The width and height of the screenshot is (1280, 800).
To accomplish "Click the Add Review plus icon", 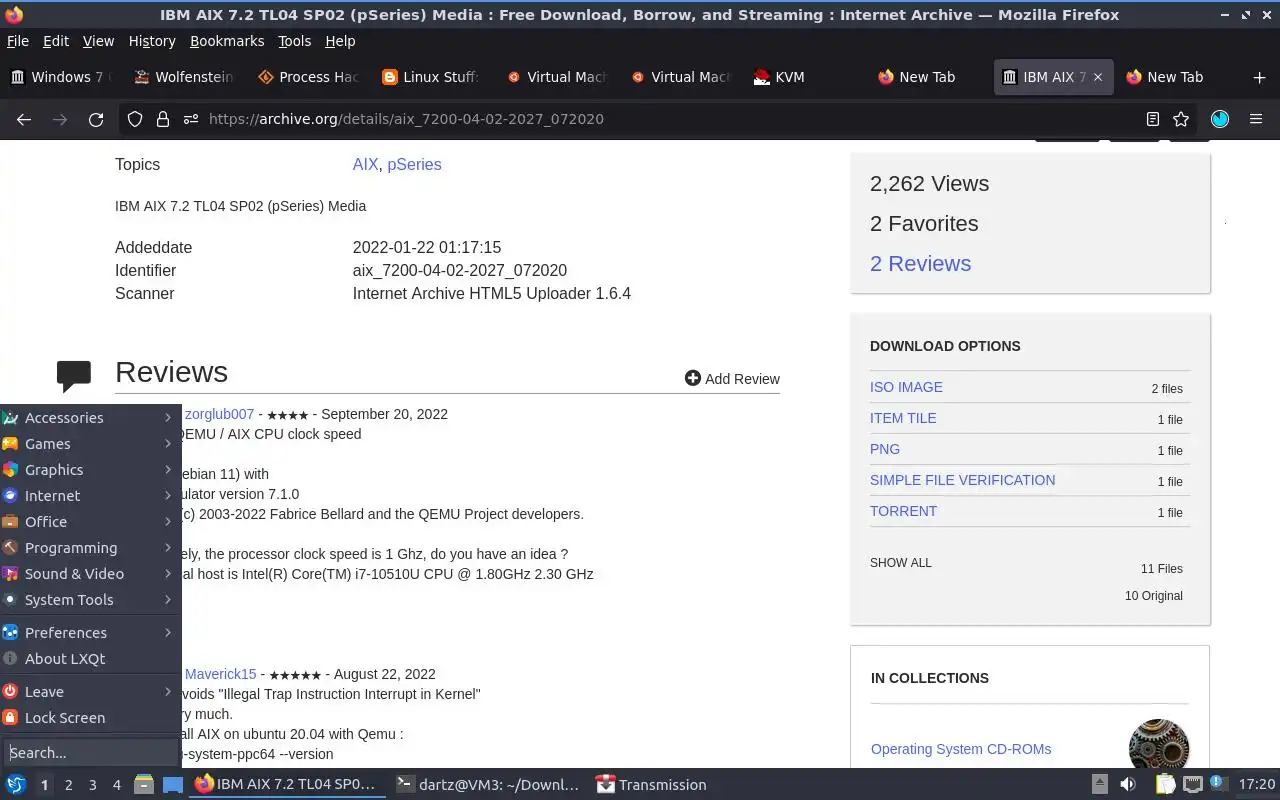I will 692,378.
